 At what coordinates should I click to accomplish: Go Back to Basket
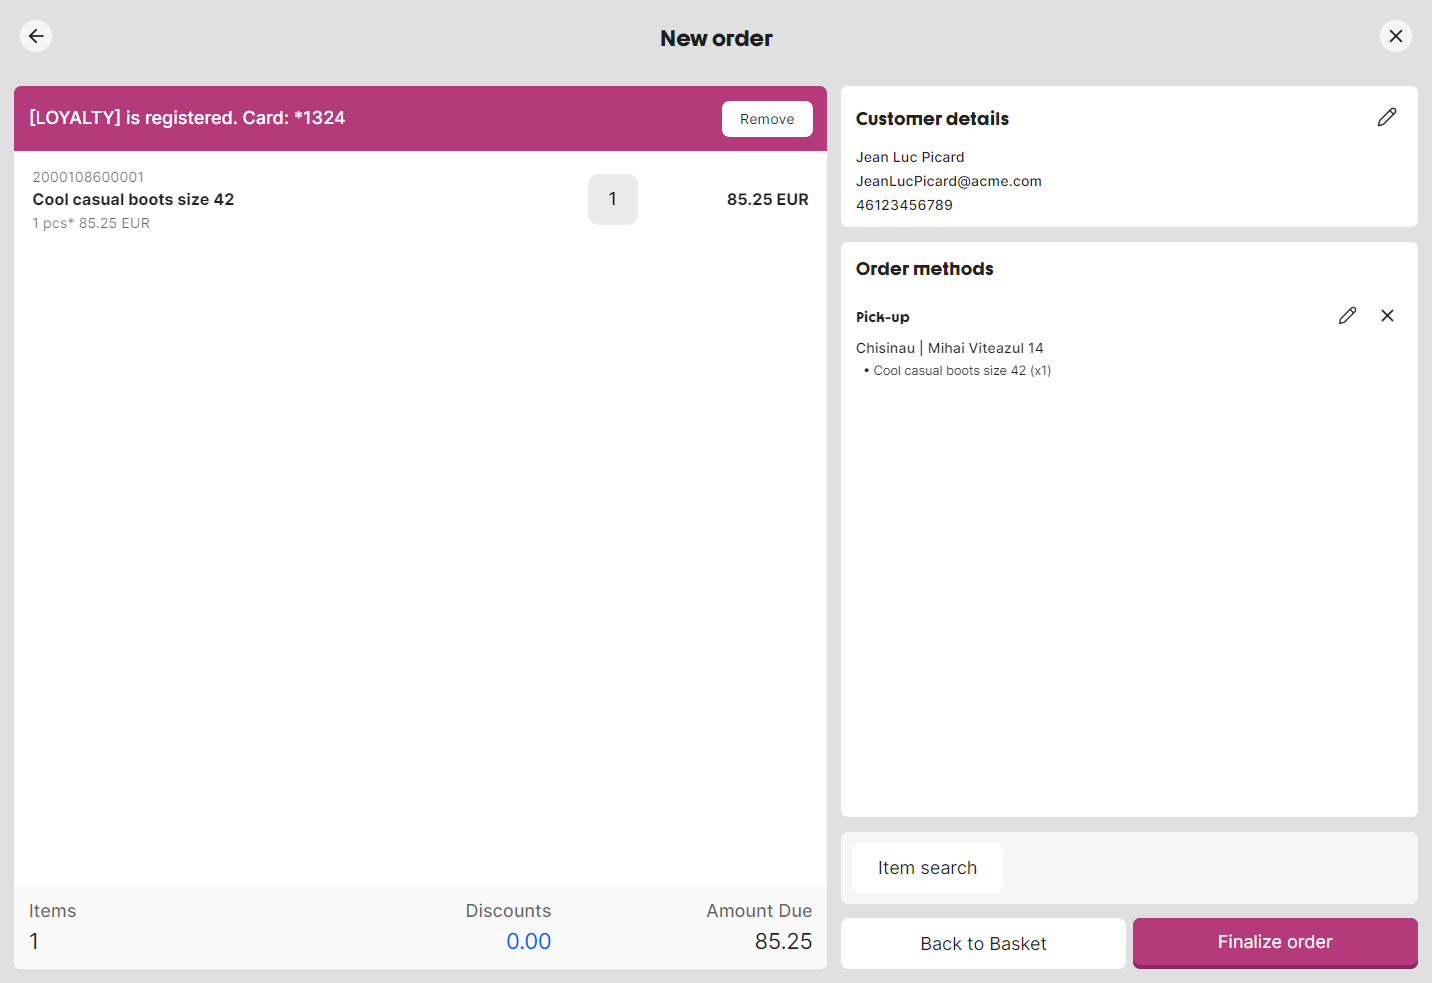(983, 943)
